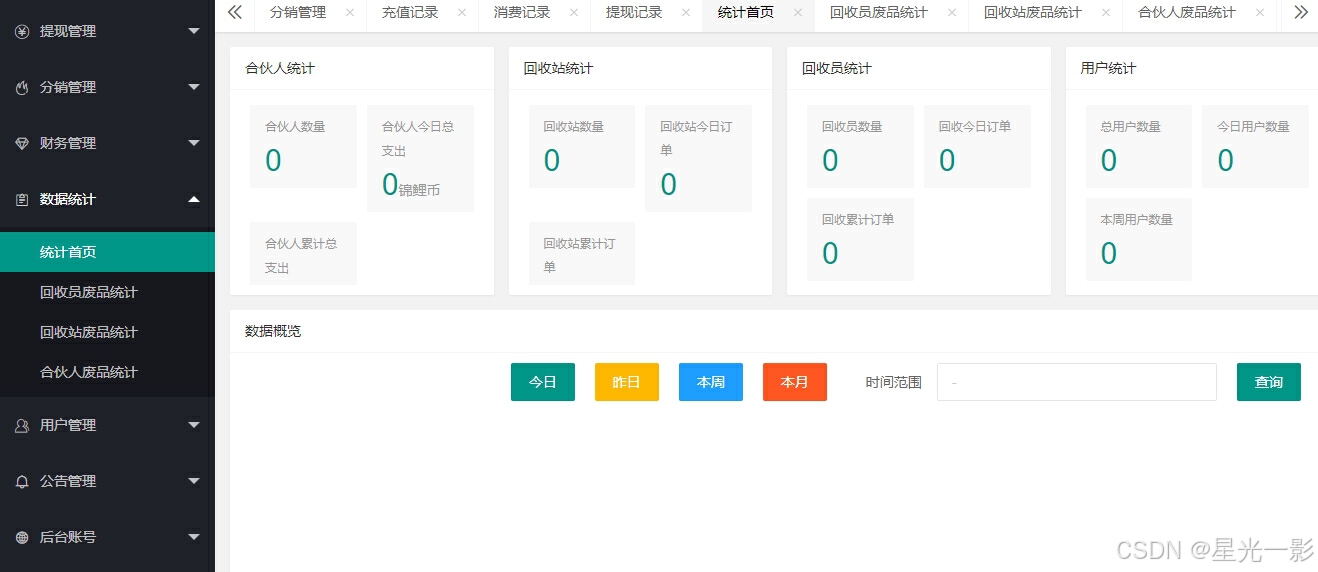
Task: Click the 回收今日订单 stat card
Action: click(977, 146)
